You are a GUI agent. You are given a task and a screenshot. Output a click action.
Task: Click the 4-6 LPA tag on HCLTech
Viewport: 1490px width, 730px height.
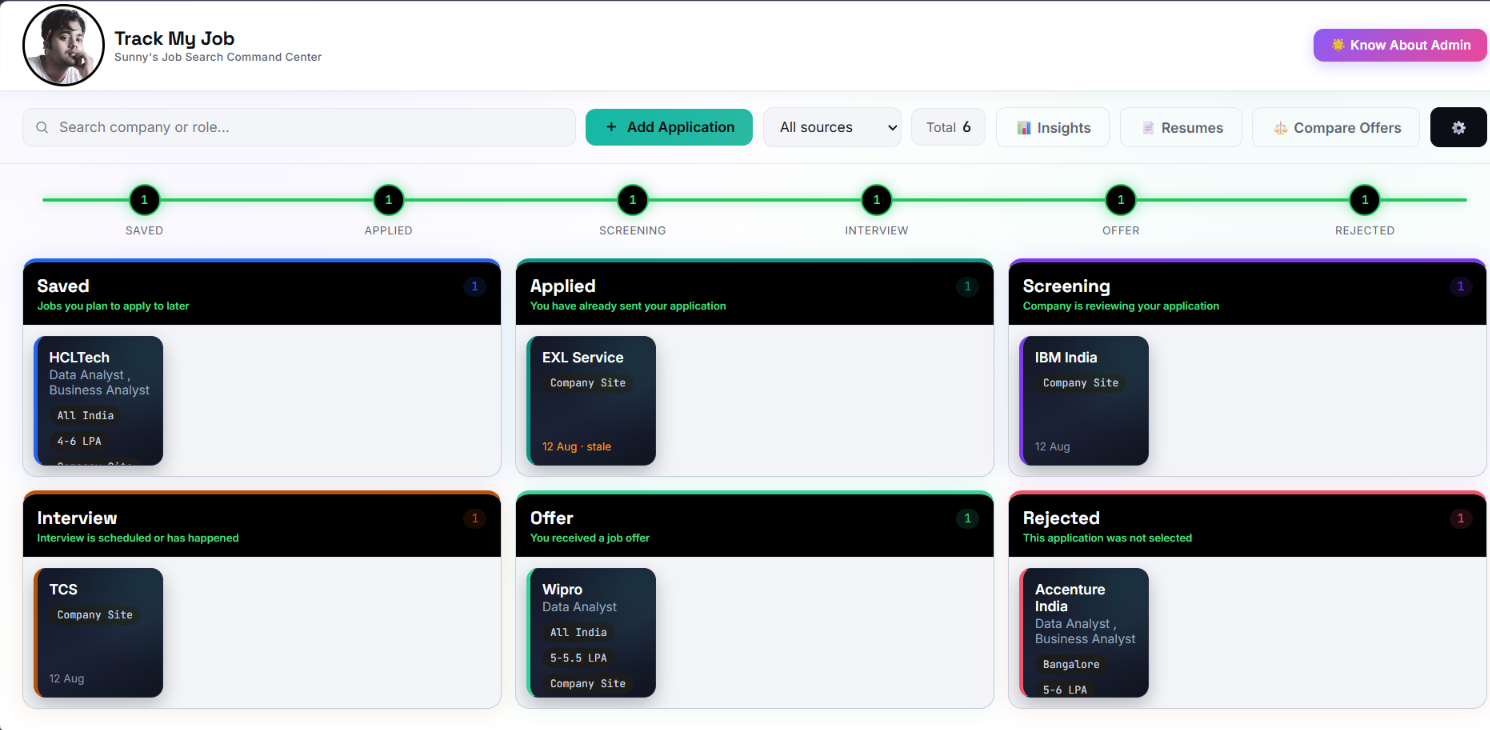point(79,441)
